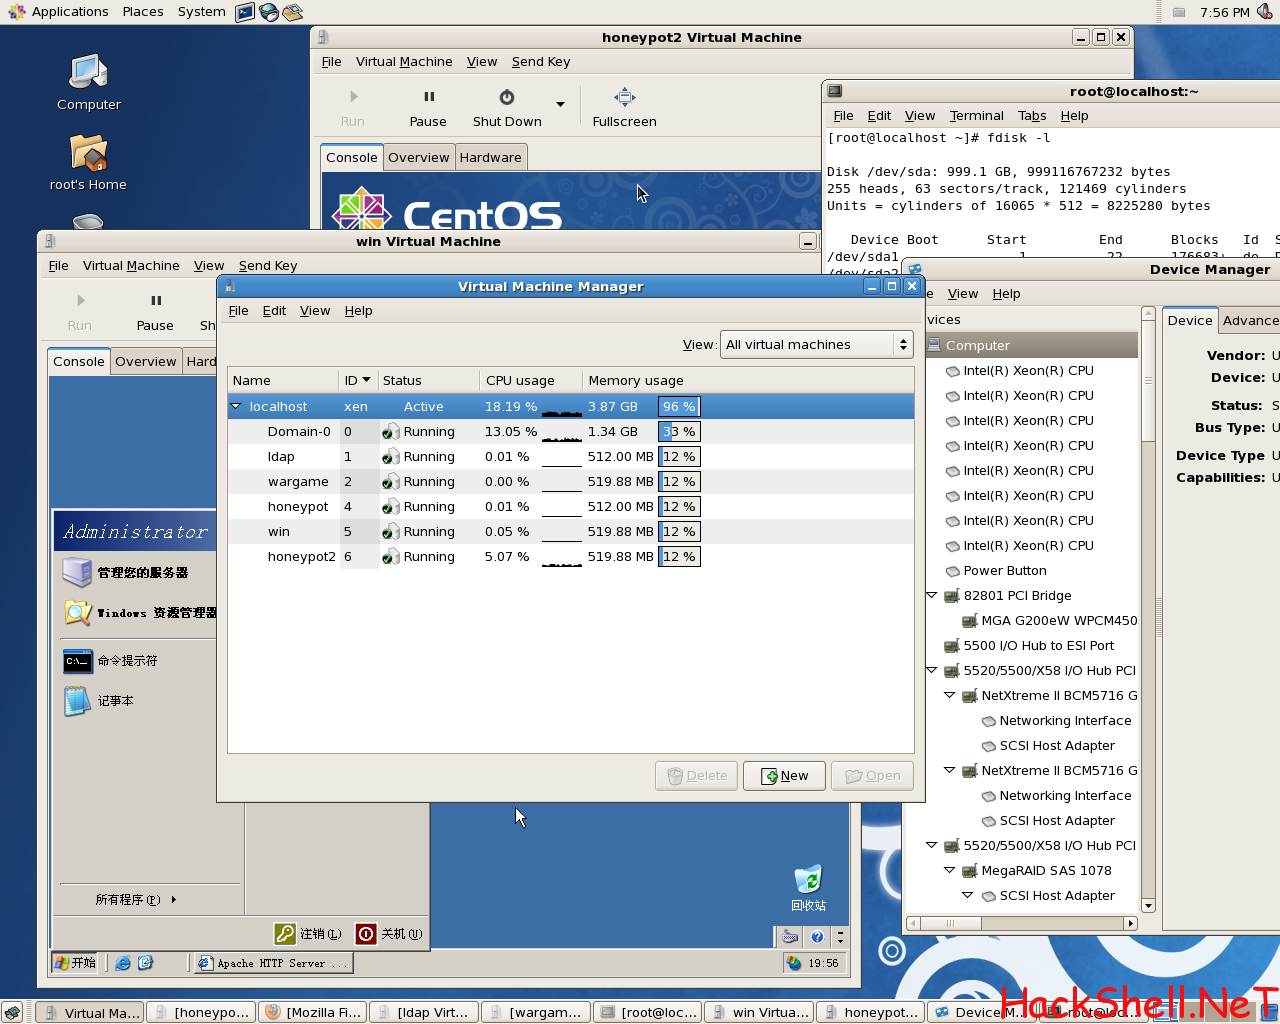Collapse the 82801 PCI Bridge node
The width and height of the screenshot is (1280, 1024).
click(x=932, y=596)
